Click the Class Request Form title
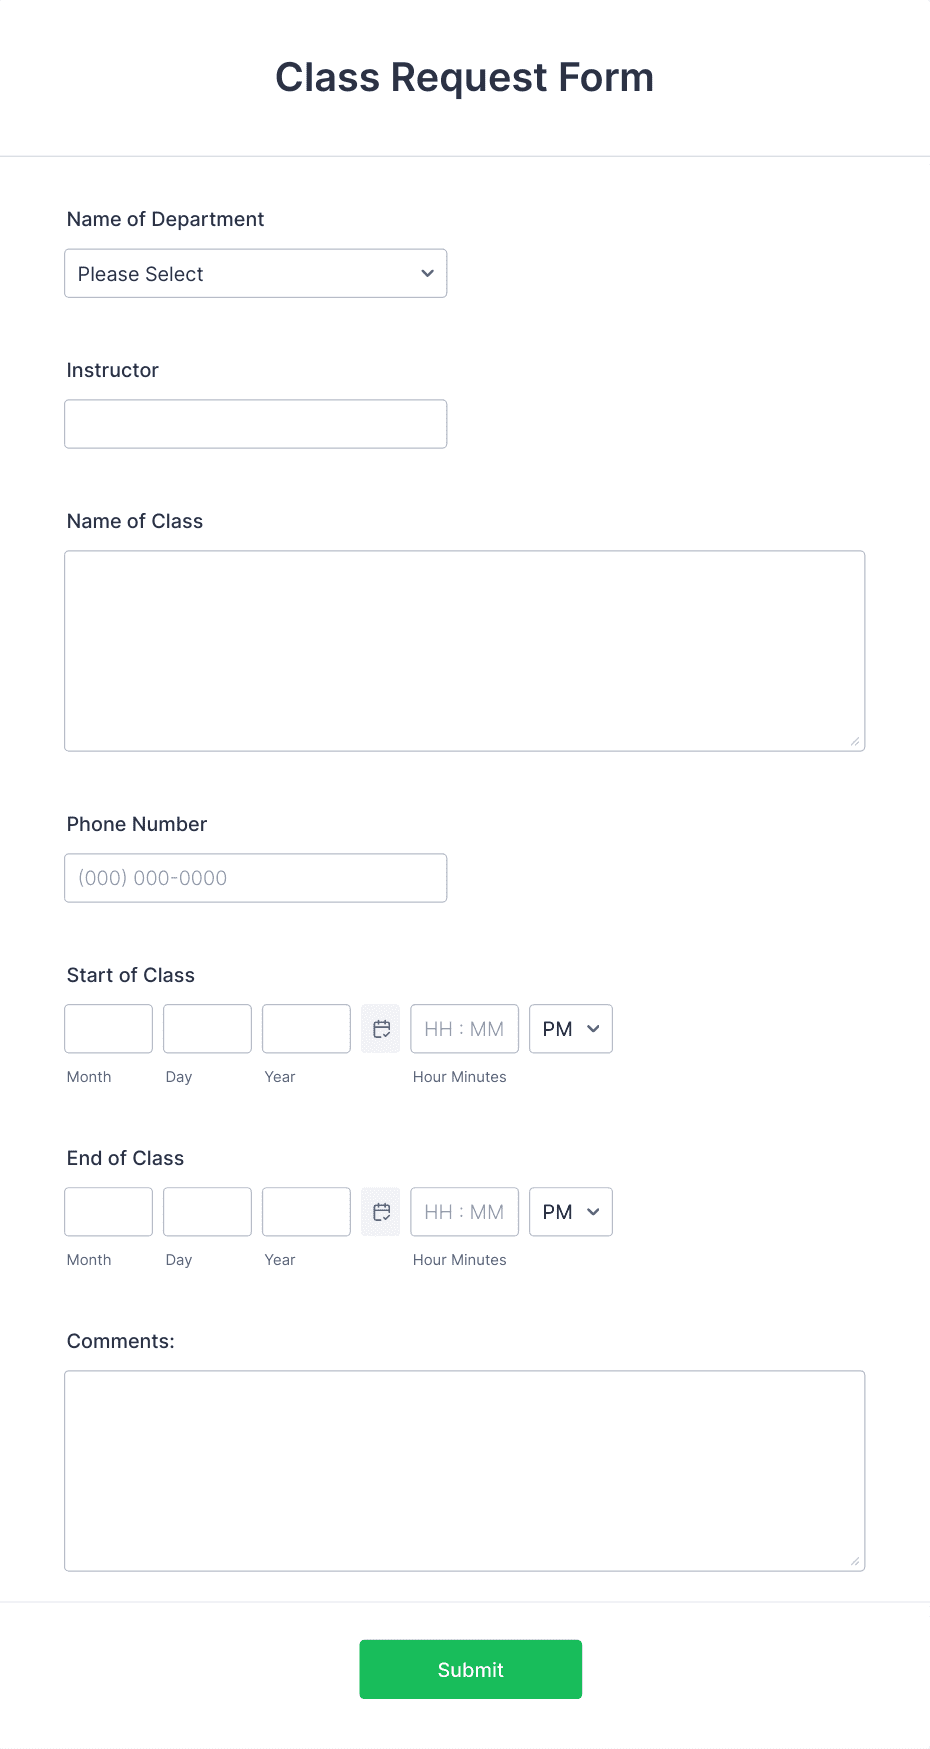Screen dimensions: 930x1749 465,77
